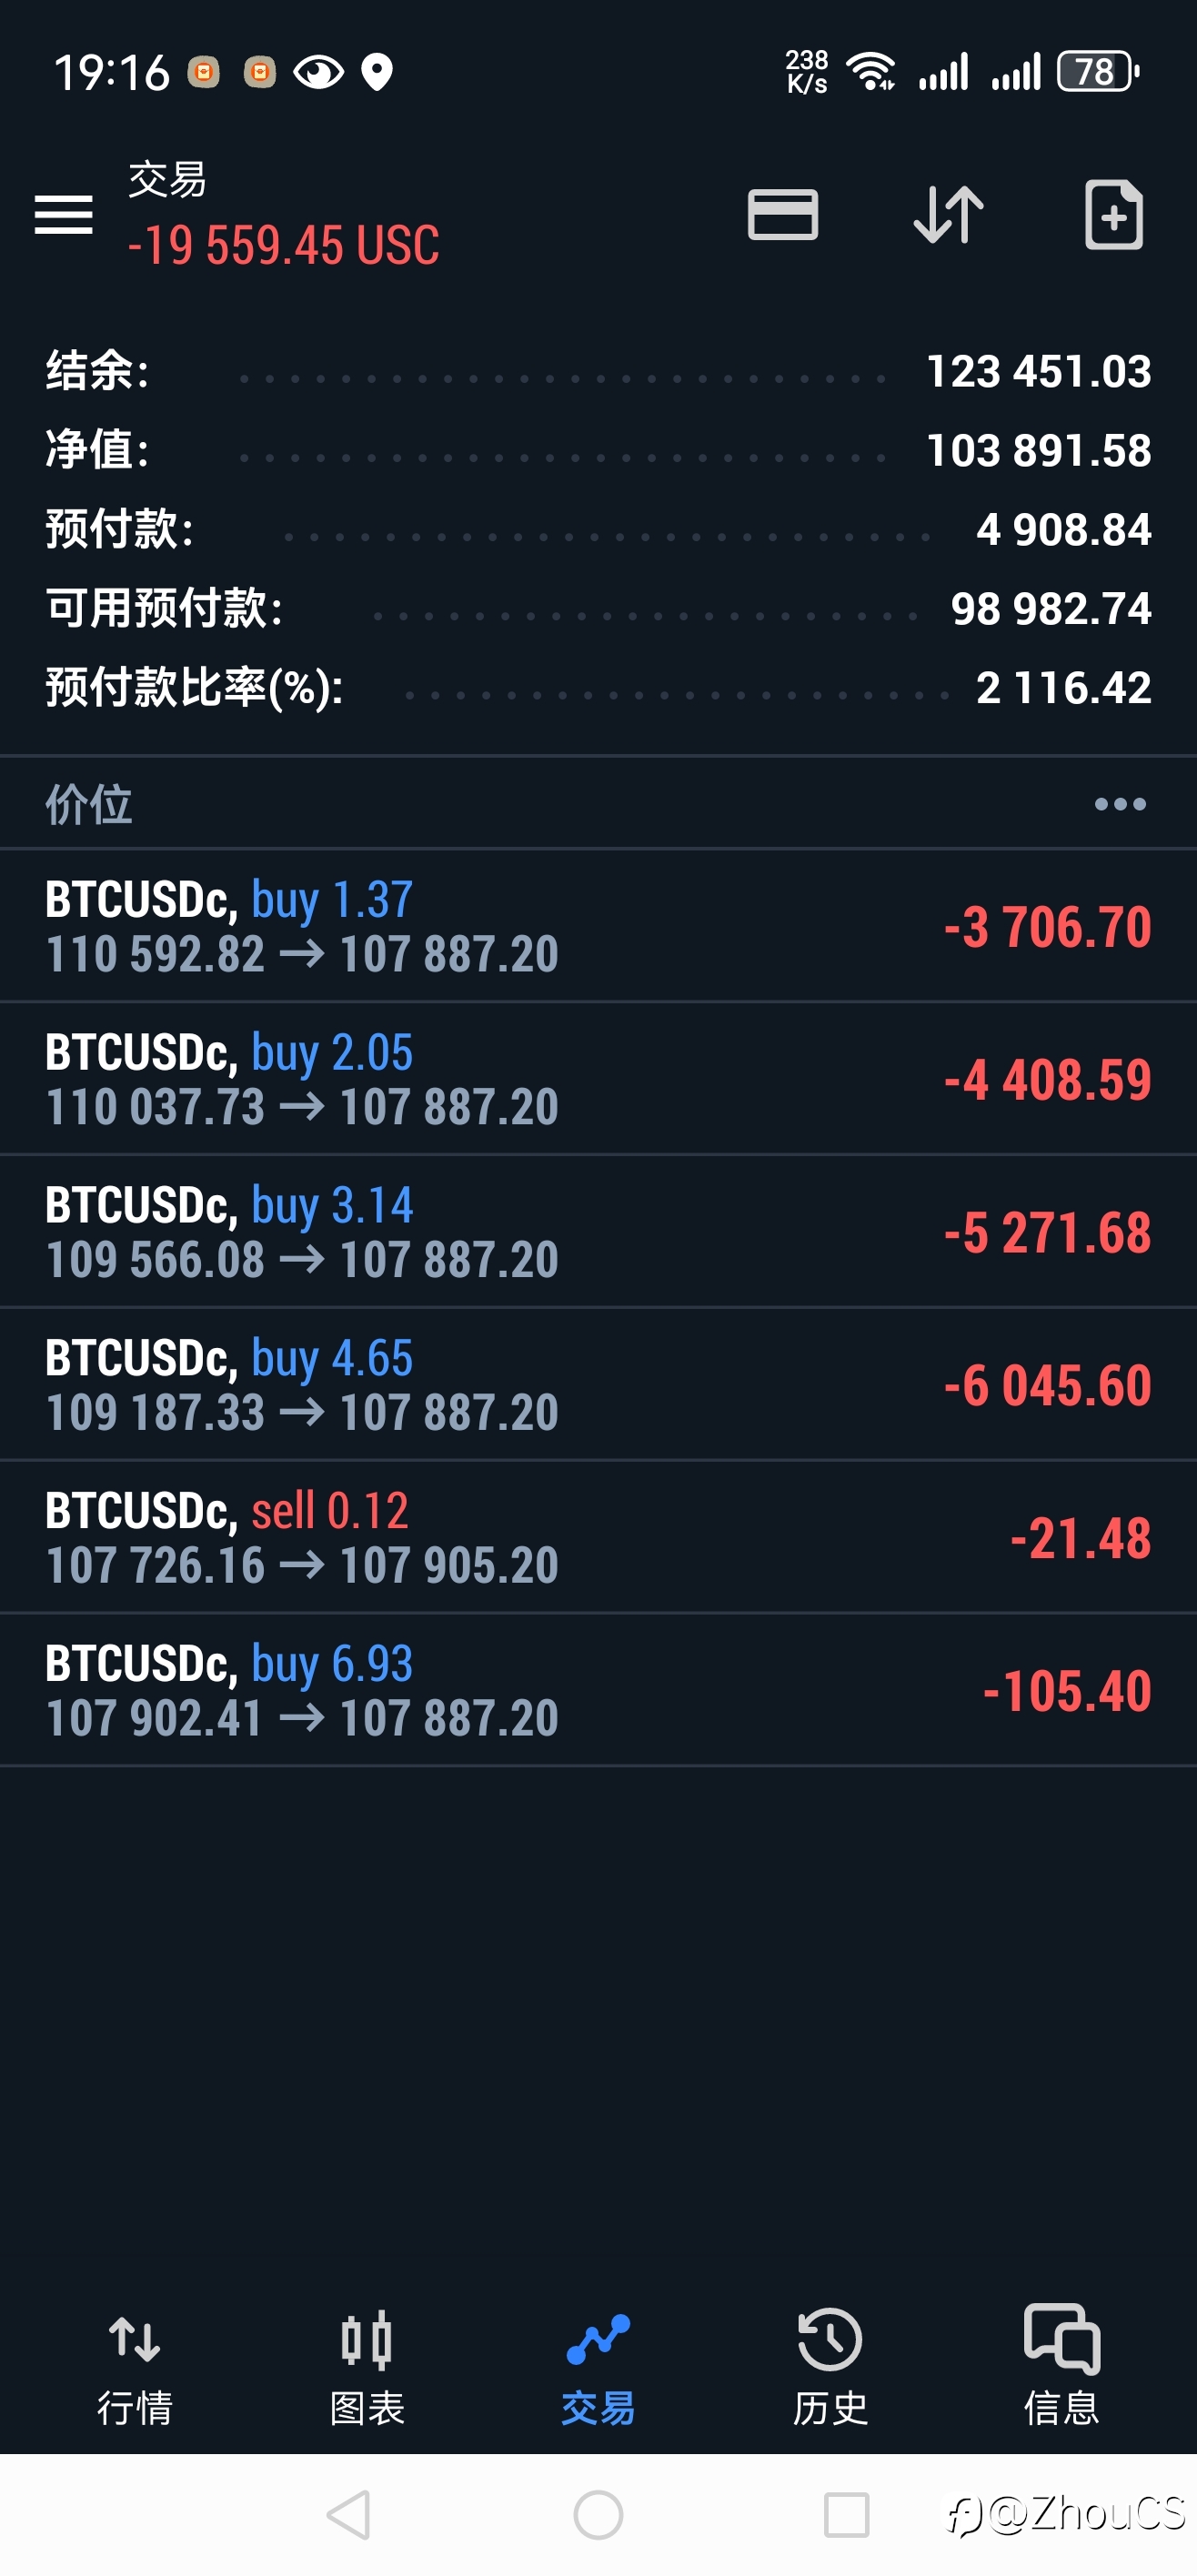Select the buy 1.37 BTCUSDc position
The width and height of the screenshot is (1197, 2576).
tap(598, 926)
